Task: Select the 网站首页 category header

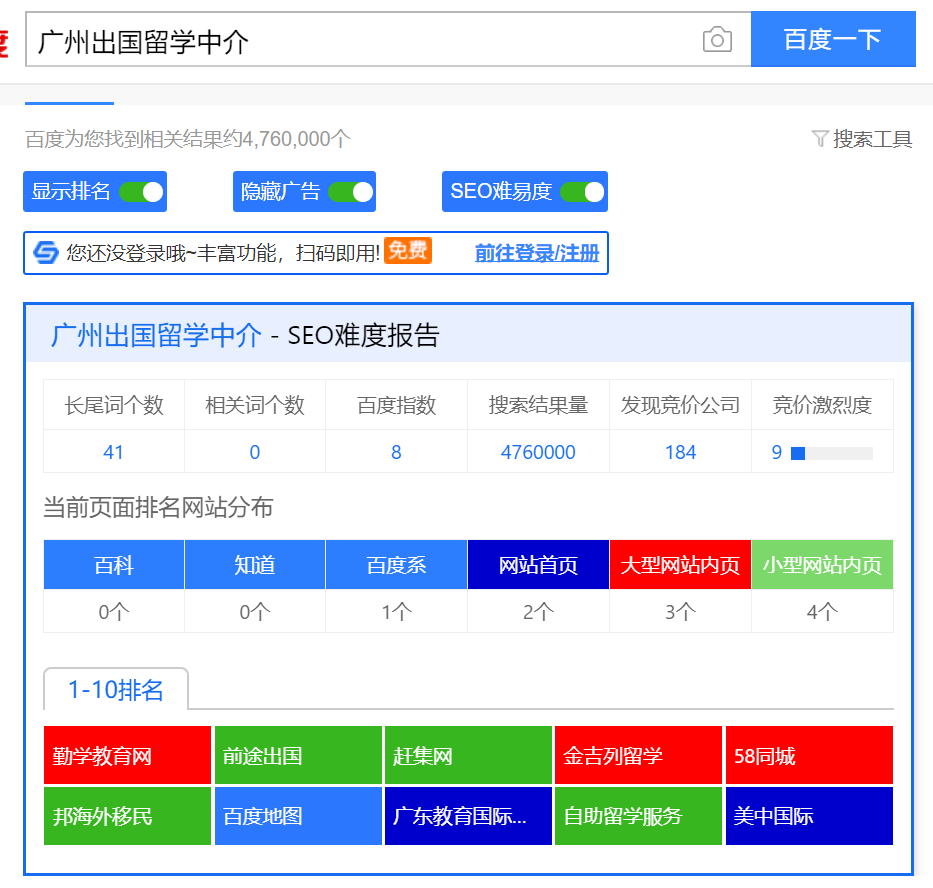Action: point(538,565)
